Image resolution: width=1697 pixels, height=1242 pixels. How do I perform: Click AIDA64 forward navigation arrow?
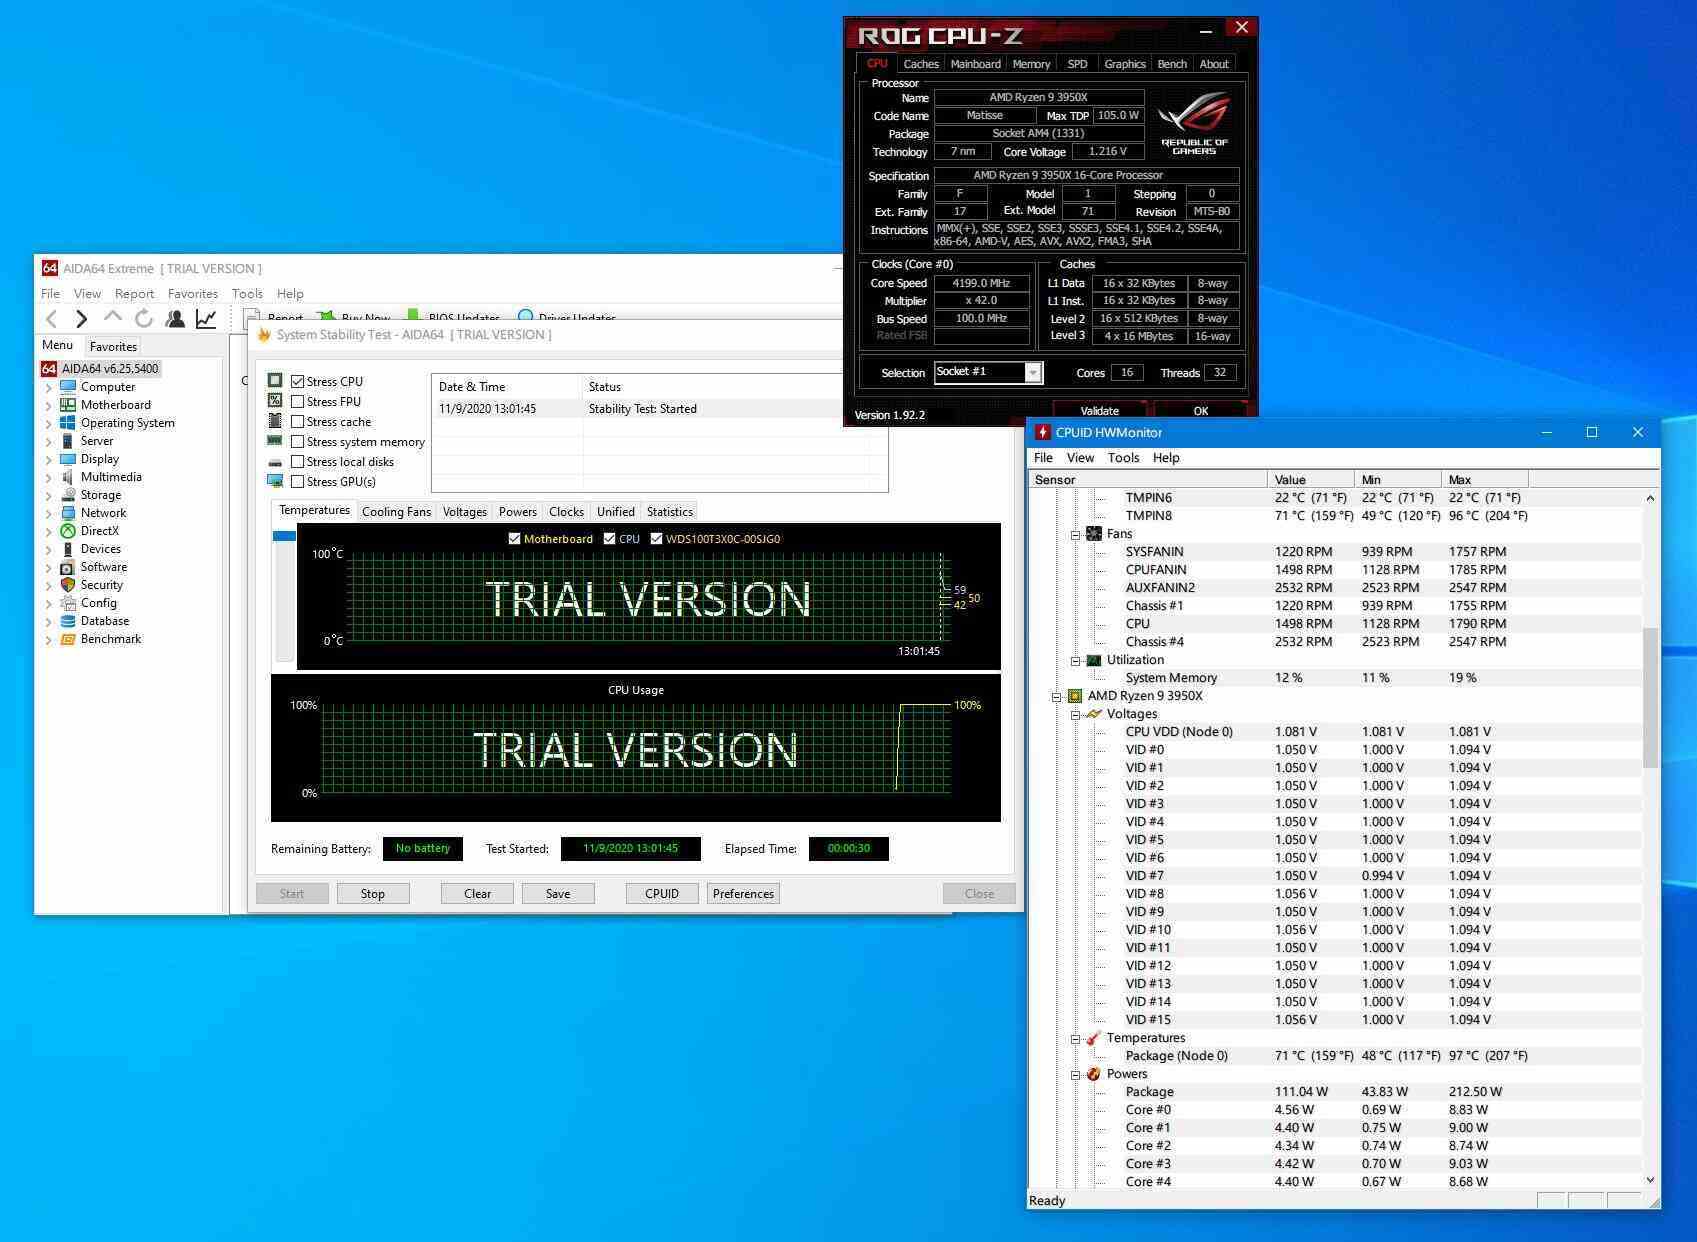click(x=82, y=319)
